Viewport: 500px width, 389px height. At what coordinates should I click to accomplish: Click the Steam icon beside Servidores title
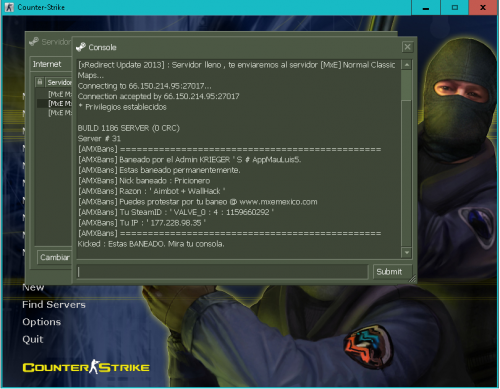(x=34, y=42)
